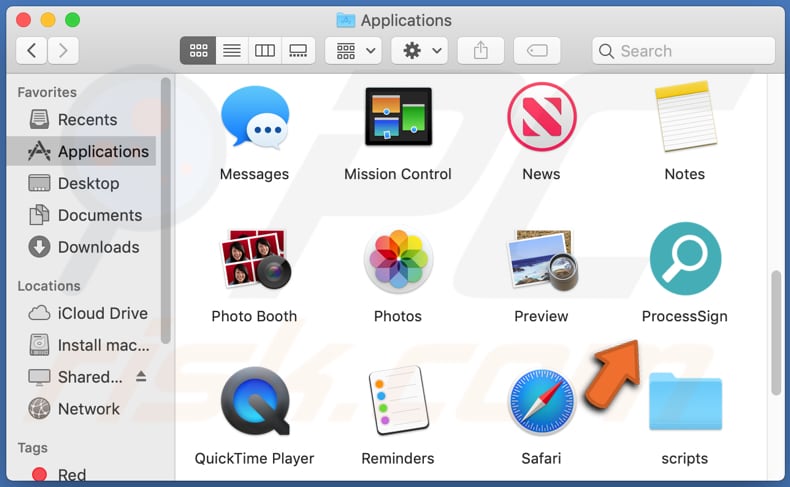Click the sidebar vertical scrollbar
Screen dimensions: 790x487
click(165, 210)
